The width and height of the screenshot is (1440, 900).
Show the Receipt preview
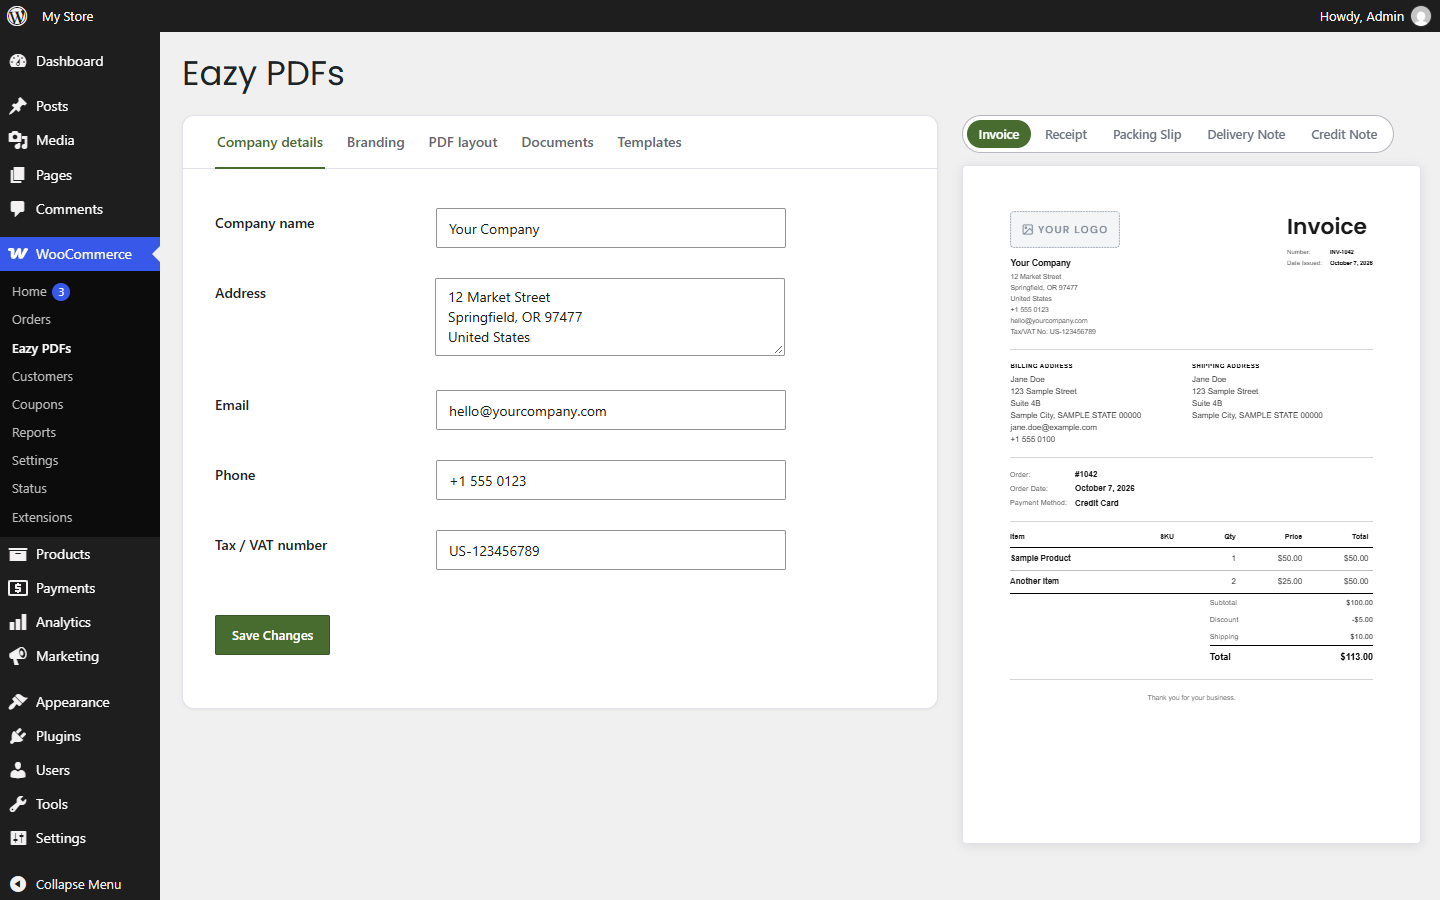click(x=1066, y=134)
